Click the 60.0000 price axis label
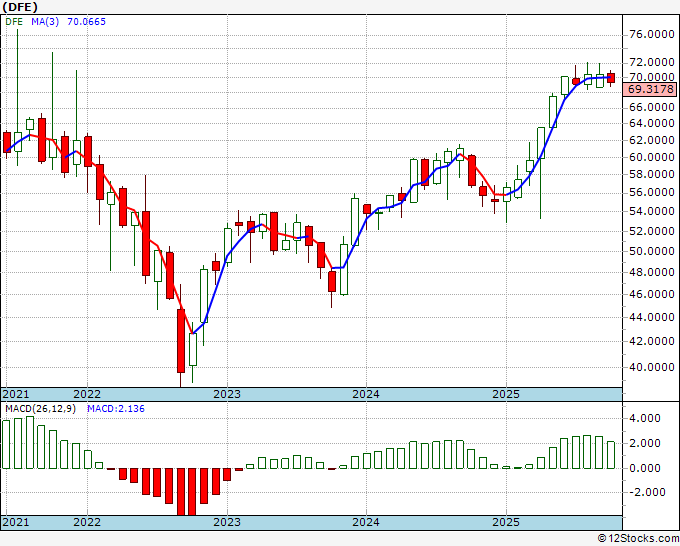The height and width of the screenshot is (546, 680). pos(651,157)
